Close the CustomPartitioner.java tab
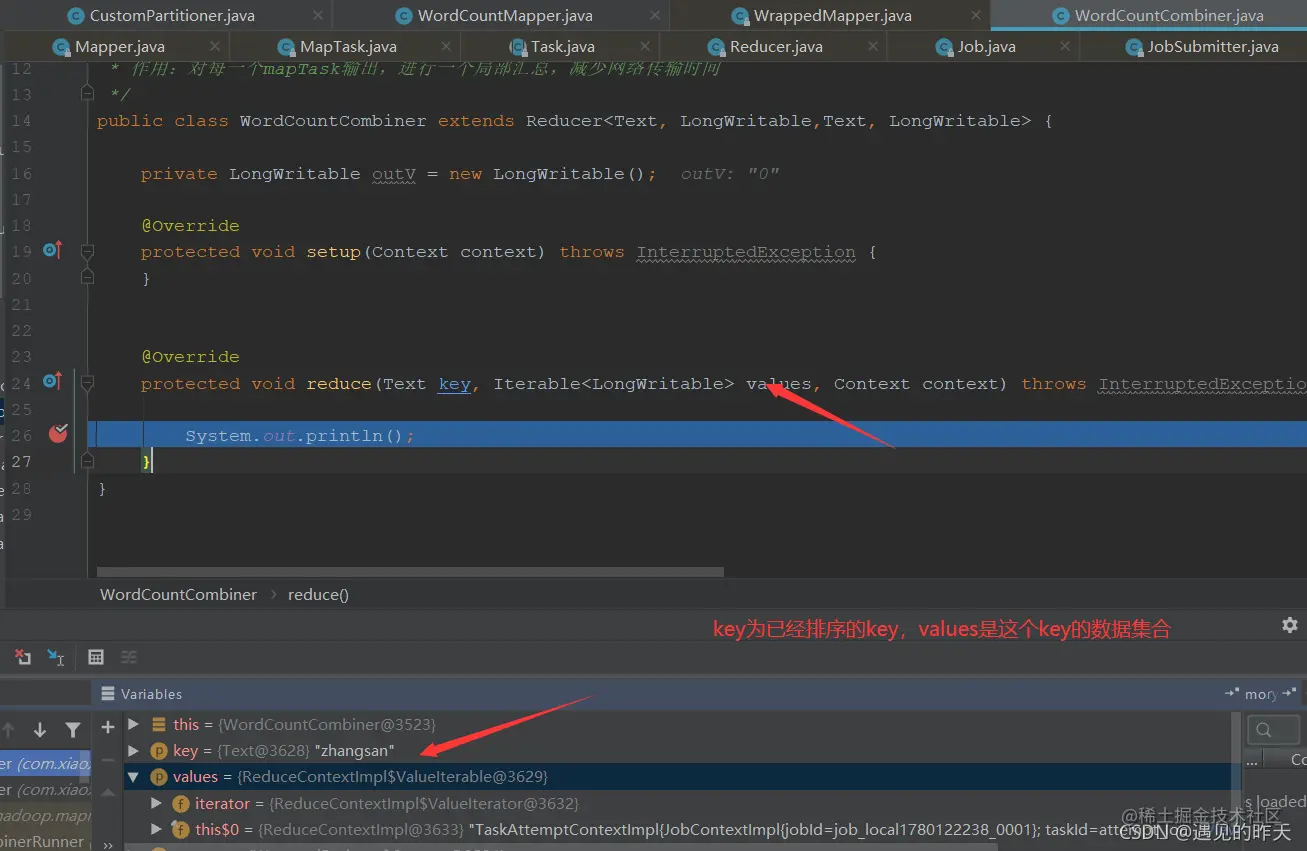Screen dimensions: 1307x851 click(318, 16)
